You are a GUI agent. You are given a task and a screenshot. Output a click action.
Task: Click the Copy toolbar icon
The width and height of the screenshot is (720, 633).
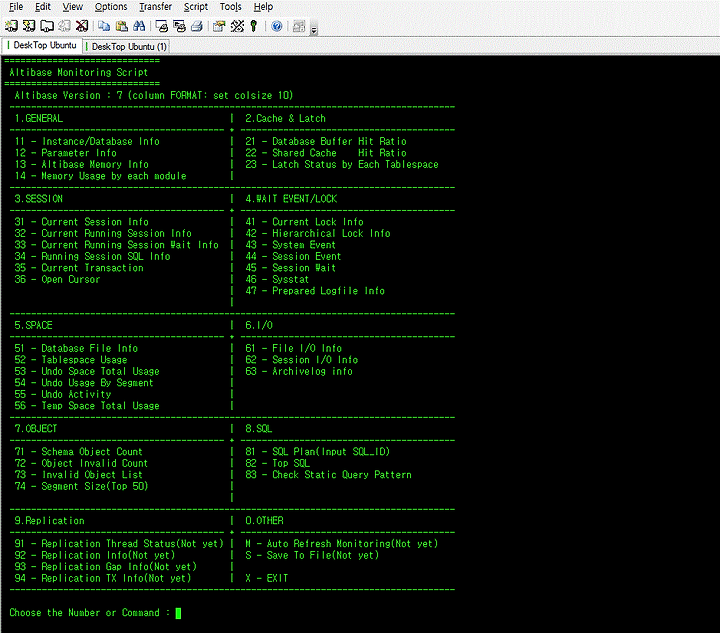coord(104,26)
